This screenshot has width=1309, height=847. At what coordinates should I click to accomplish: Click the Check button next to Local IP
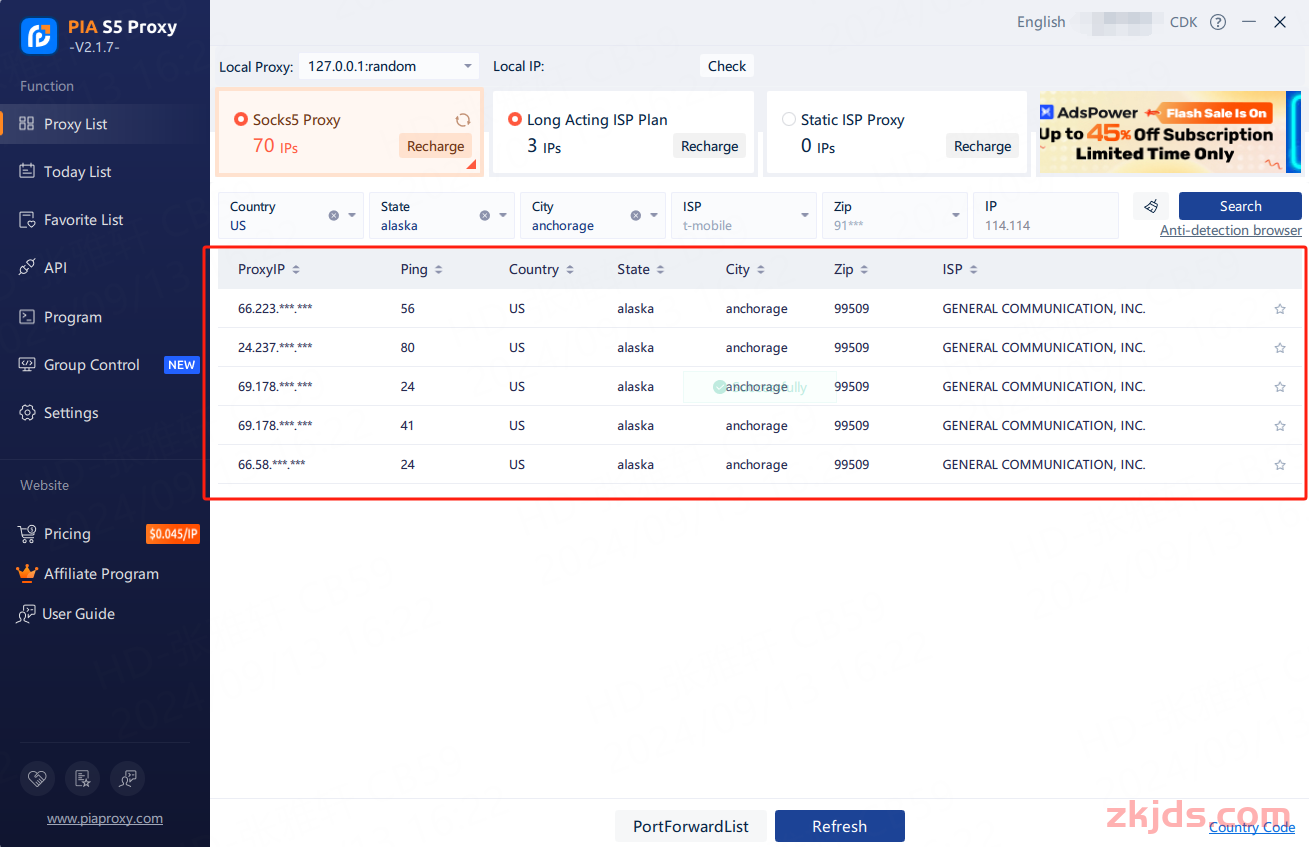[x=727, y=66]
